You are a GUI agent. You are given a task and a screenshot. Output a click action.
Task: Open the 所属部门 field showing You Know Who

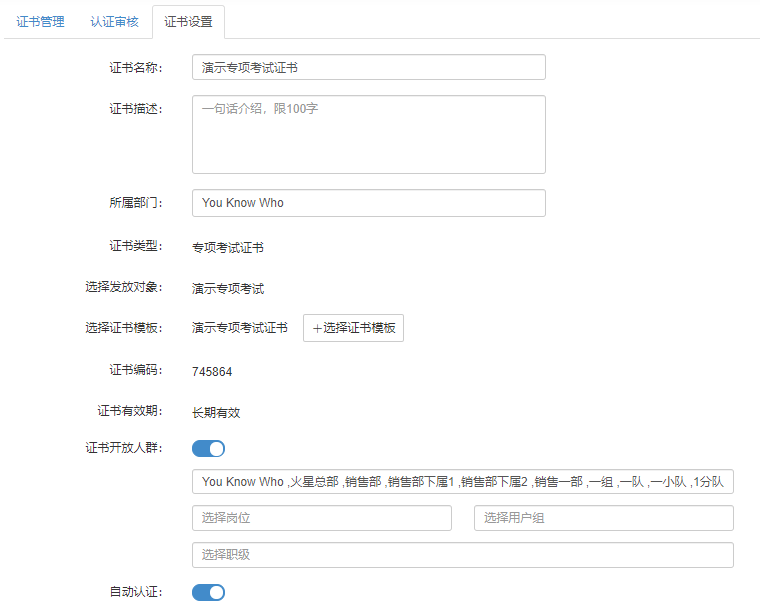(369, 203)
